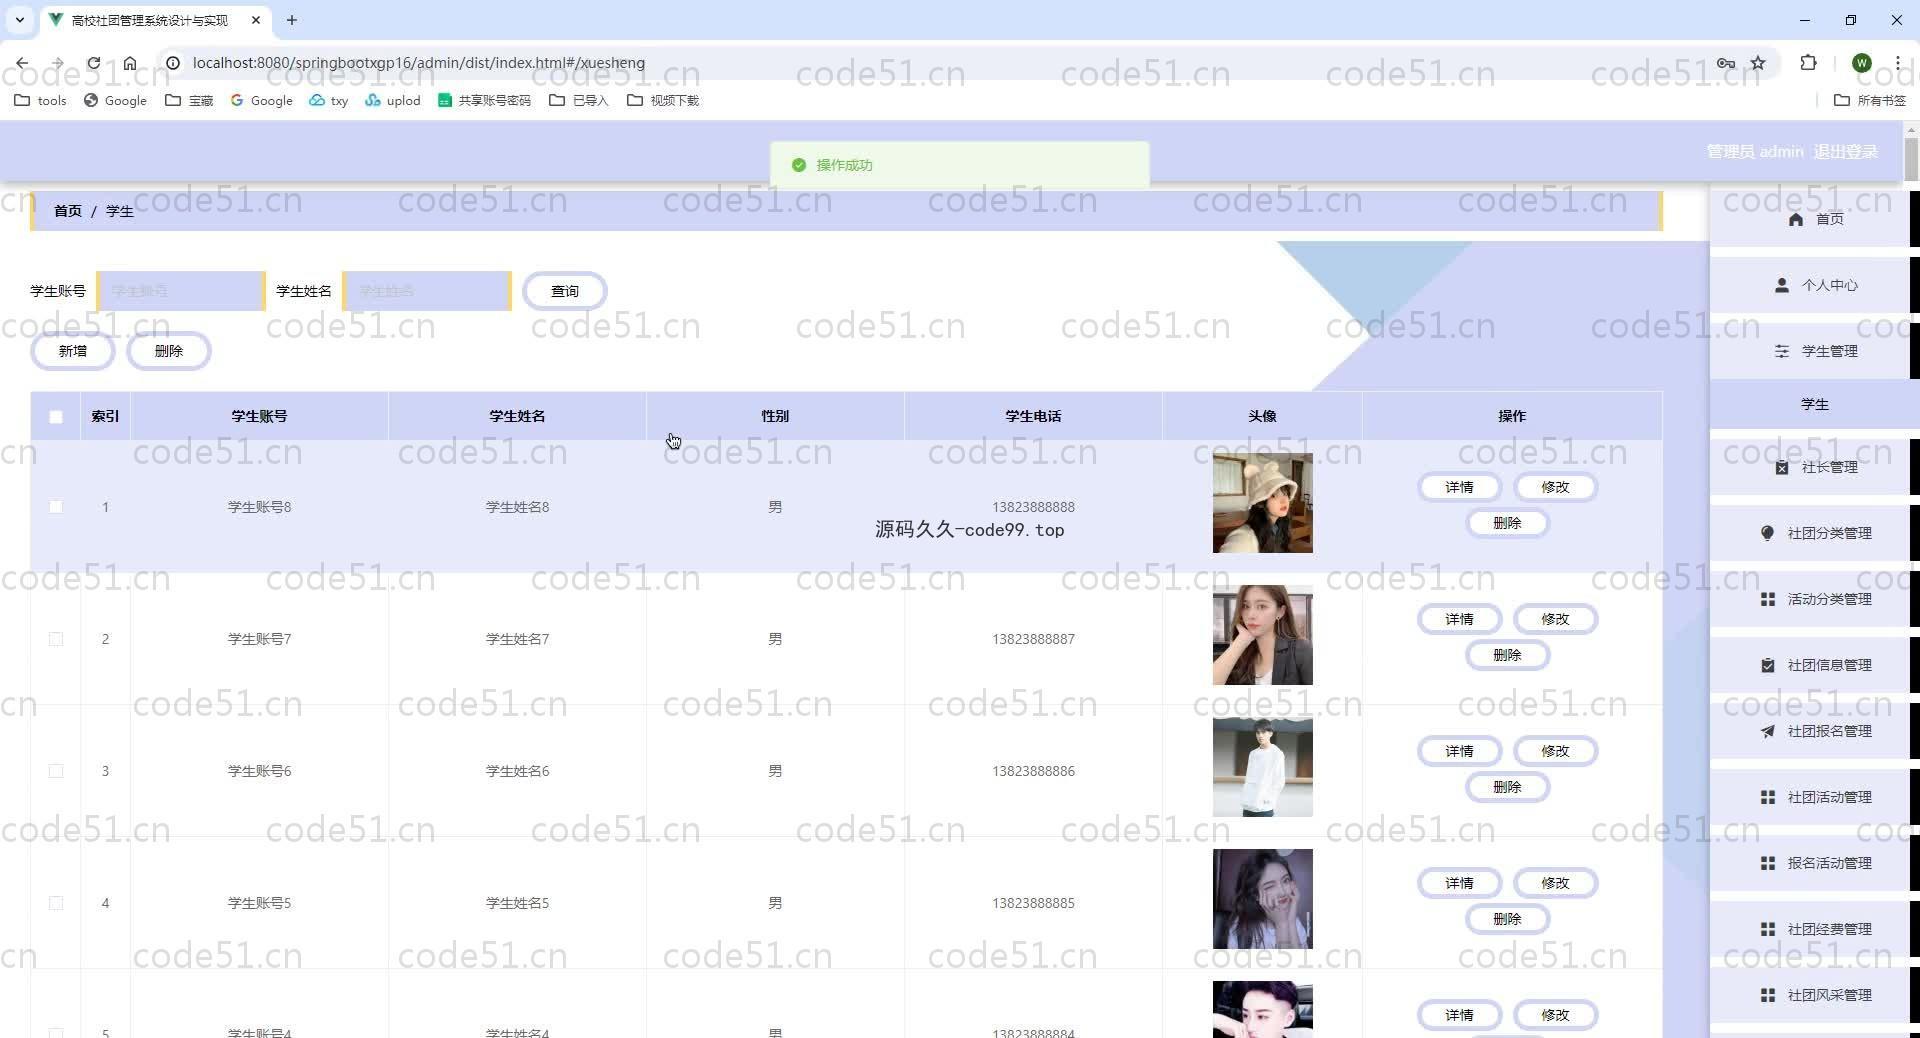This screenshot has height=1038, width=1920.
Task: Expand 社团信息管理 sidebar menu
Action: [1814, 665]
